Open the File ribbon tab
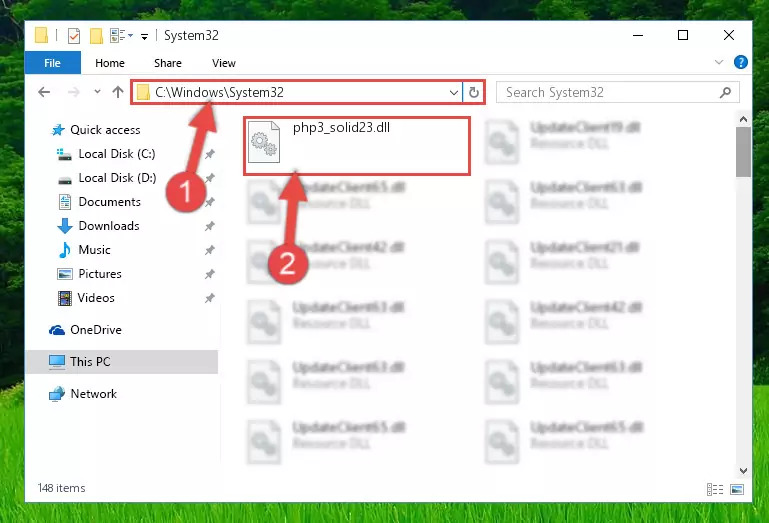Viewport: 769px width, 523px height. coord(52,63)
